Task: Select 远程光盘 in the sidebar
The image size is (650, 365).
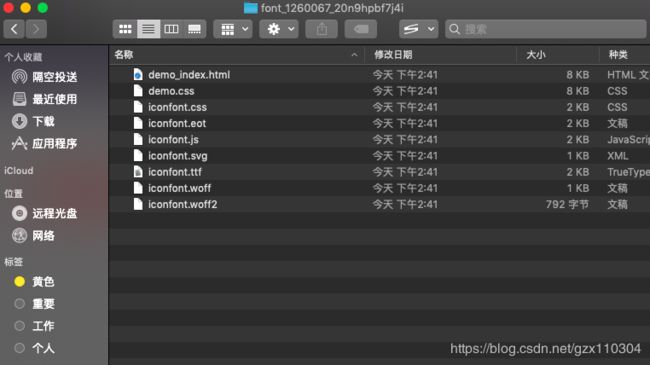Action: pyautogui.click(x=45, y=213)
